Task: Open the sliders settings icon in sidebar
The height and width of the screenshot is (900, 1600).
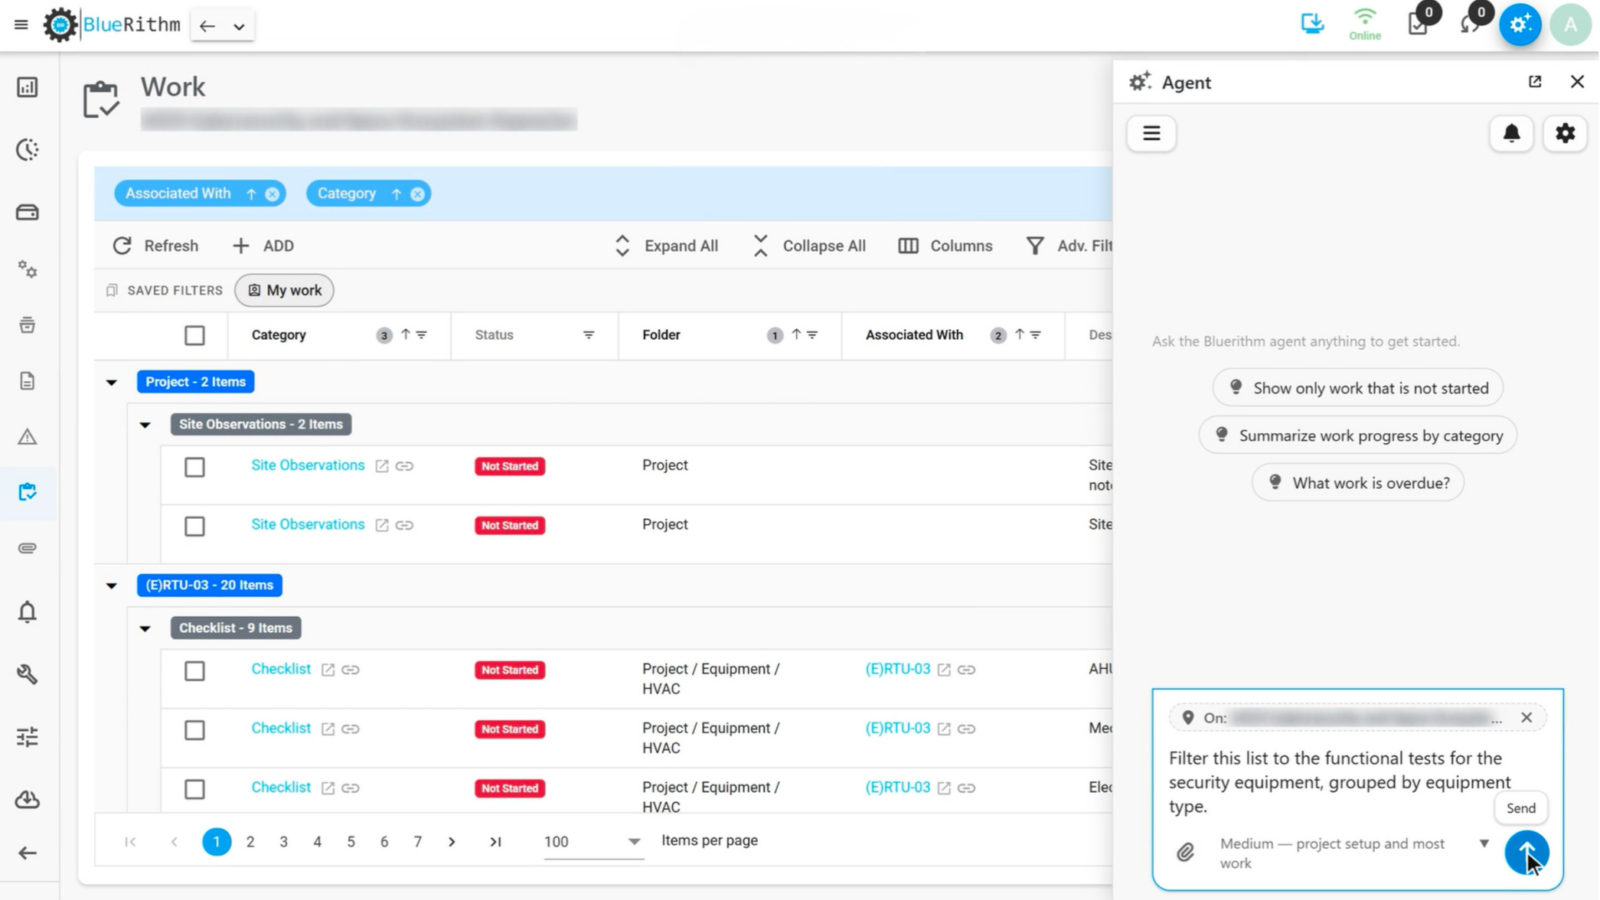Action: tap(28, 737)
